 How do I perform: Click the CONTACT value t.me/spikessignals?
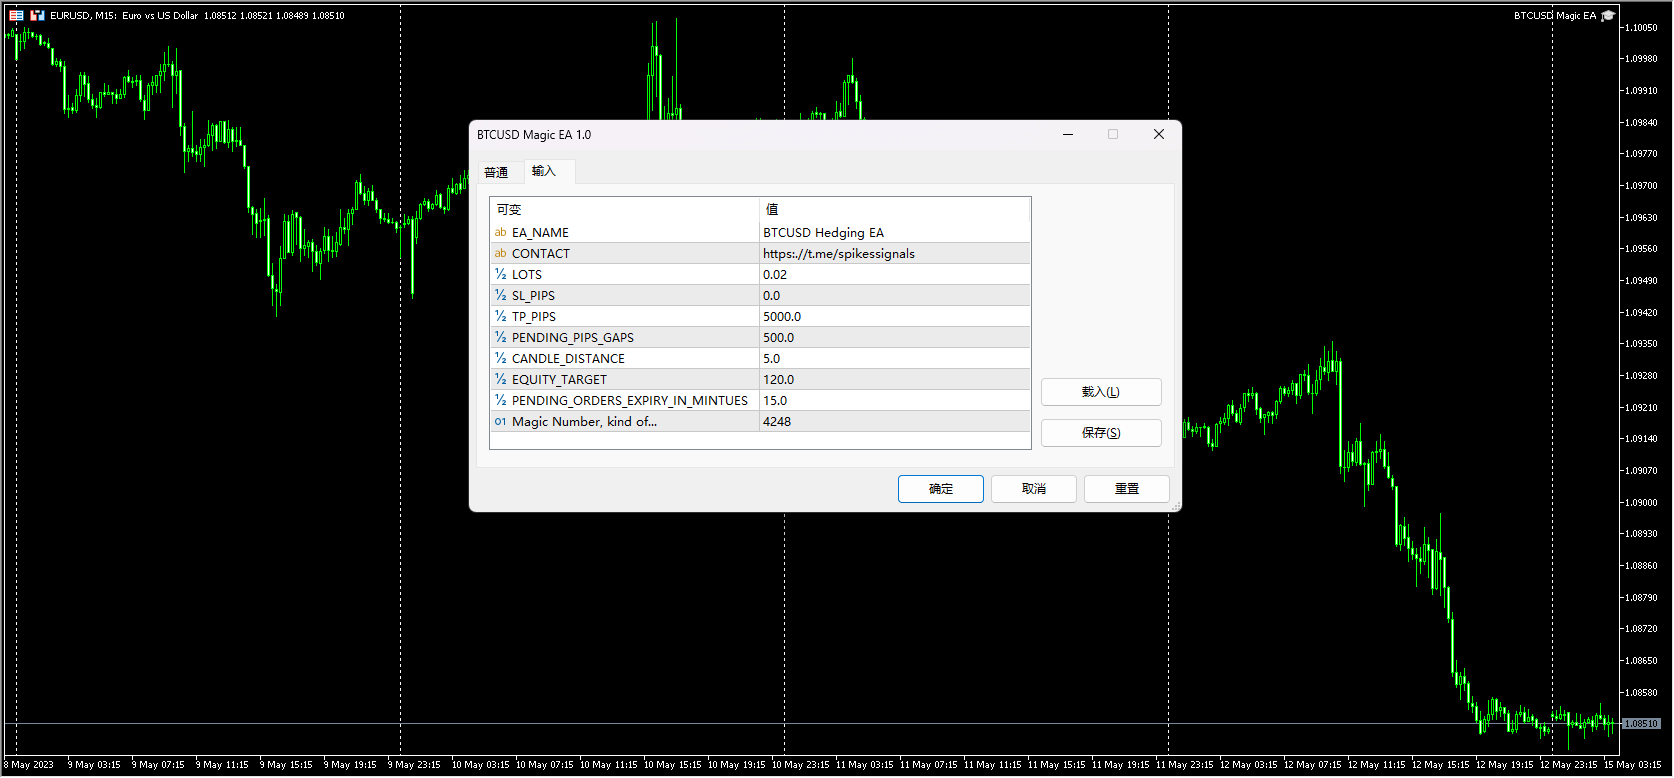[838, 254]
